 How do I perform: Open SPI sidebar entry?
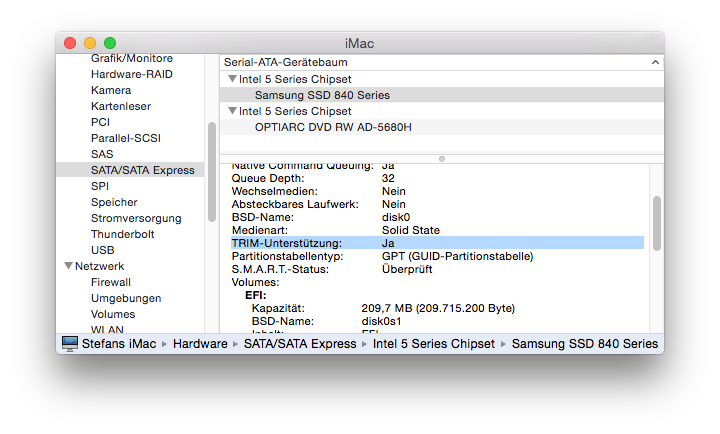pyautogui.click(x=100, y=186)
